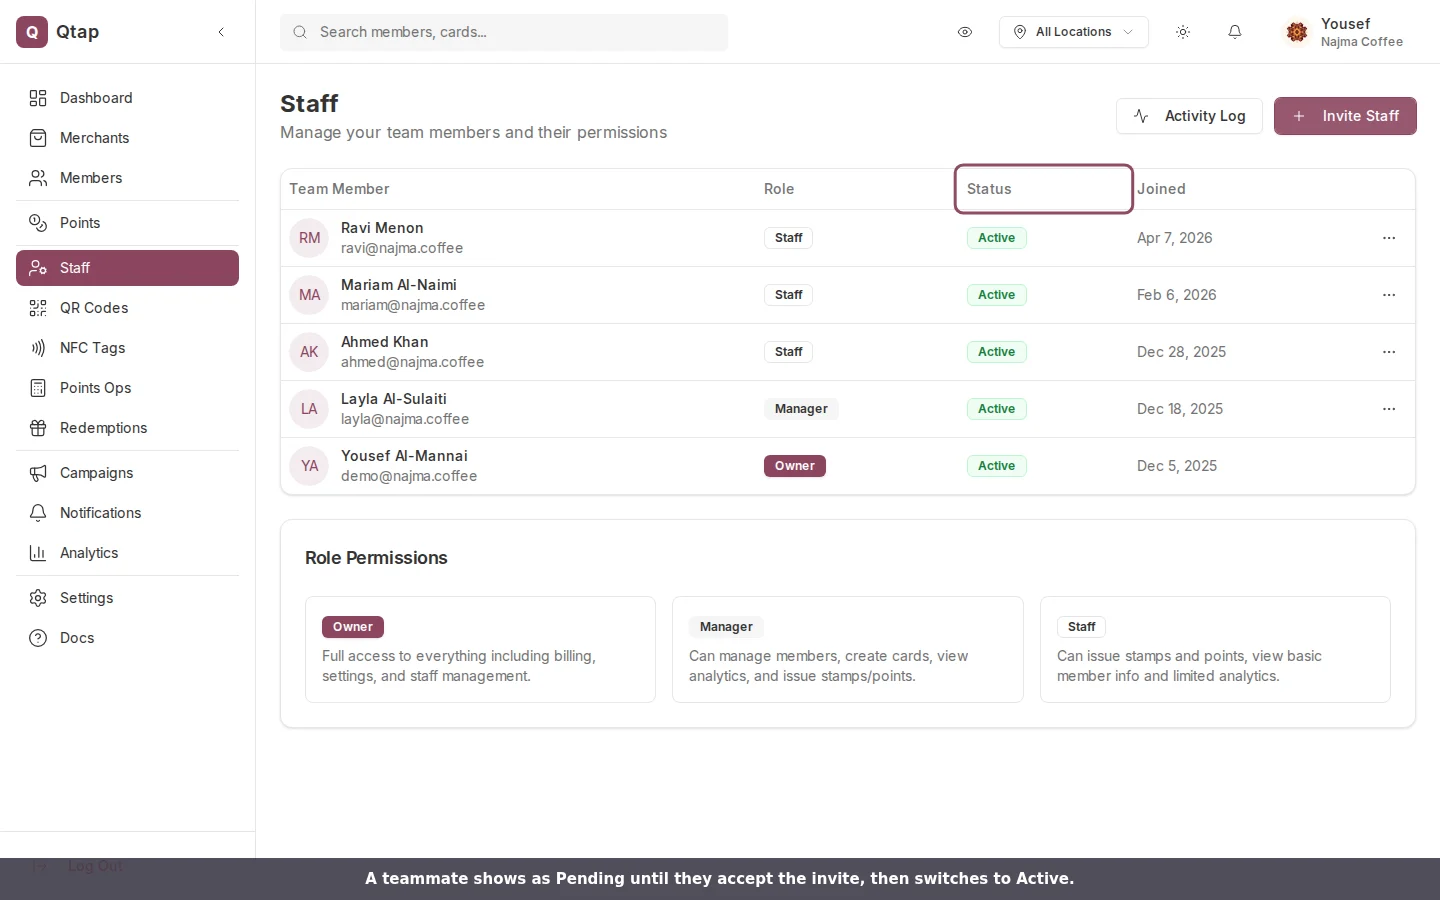Image resolution: width=1440 pixels, height=900 pixels.
Task: Click the Invite Staff button
Action: coord(1345,116)
